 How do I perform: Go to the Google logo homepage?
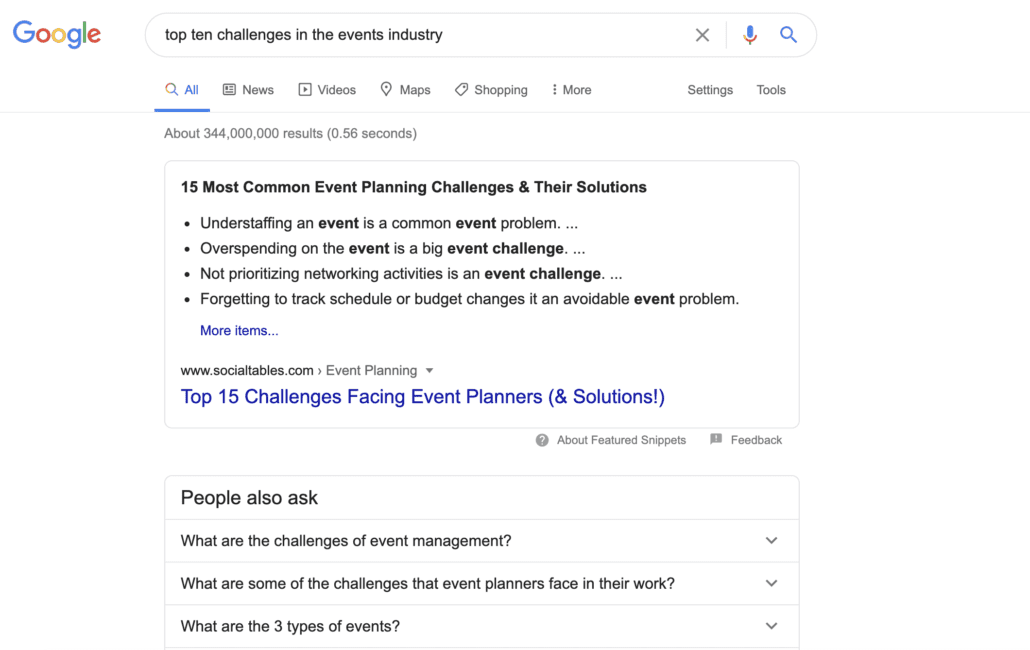pos(57,34)
